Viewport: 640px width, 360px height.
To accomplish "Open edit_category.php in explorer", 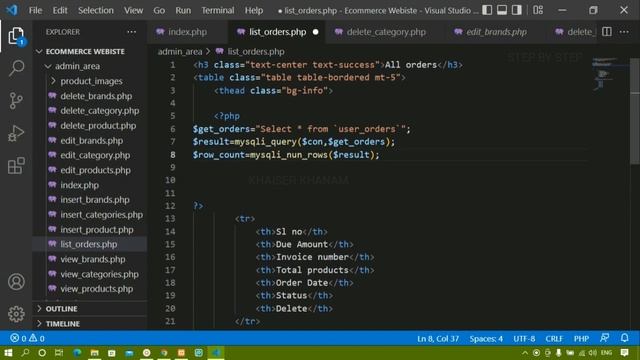I will [x=95, y=155].
